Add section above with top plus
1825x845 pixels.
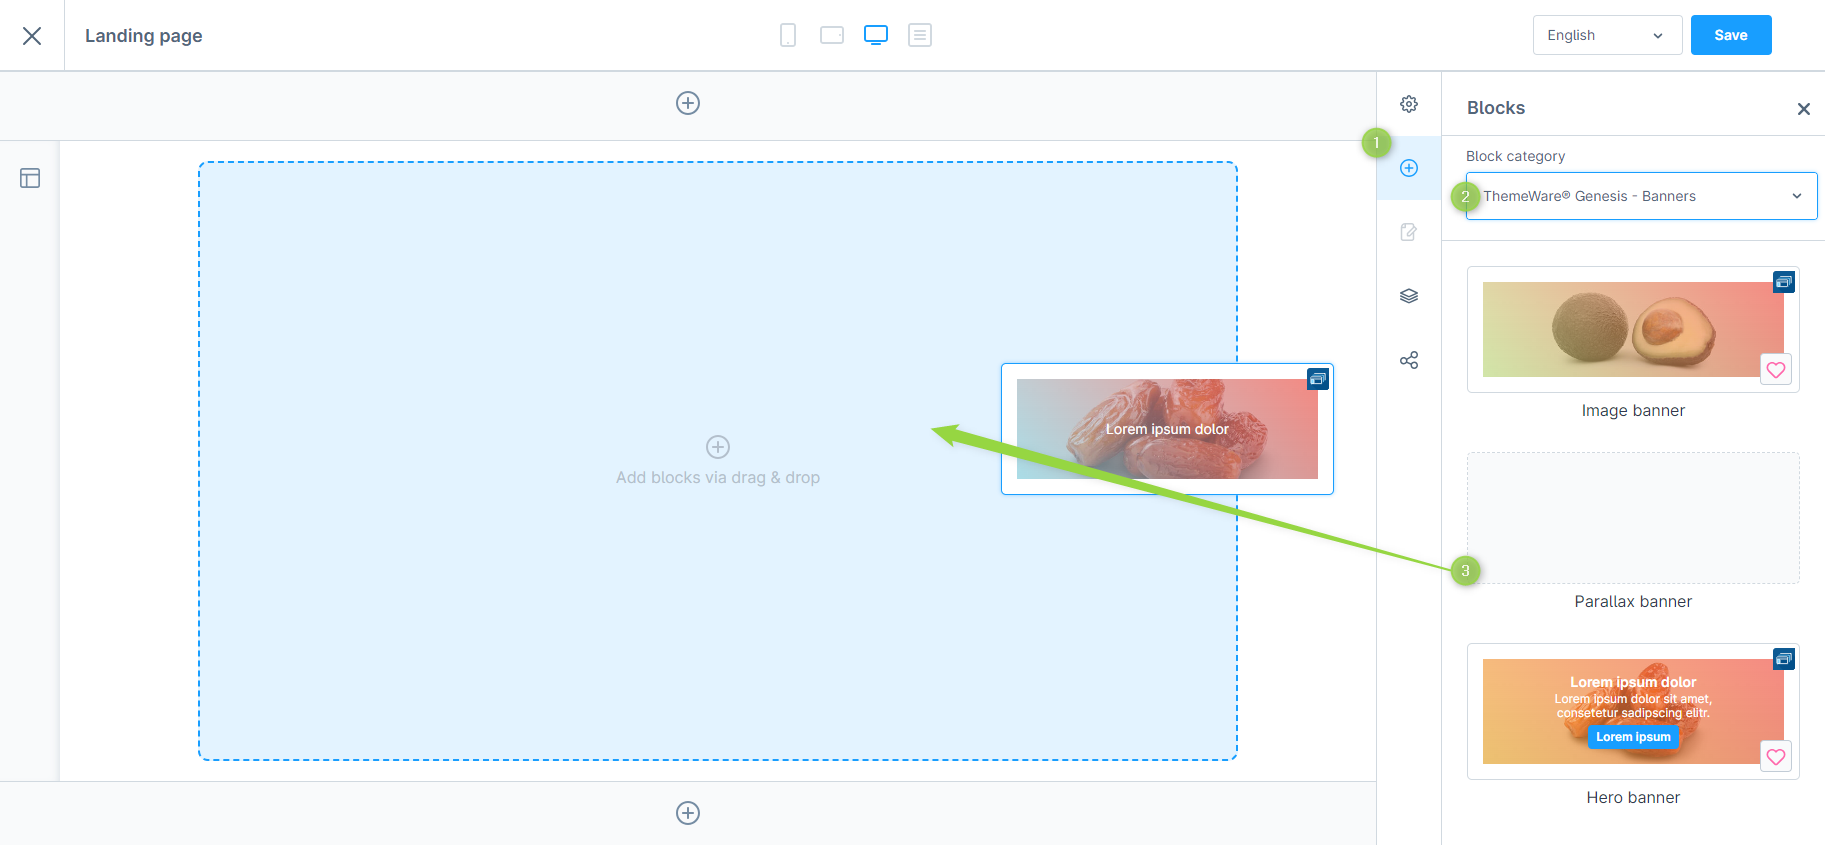[688, 103]
